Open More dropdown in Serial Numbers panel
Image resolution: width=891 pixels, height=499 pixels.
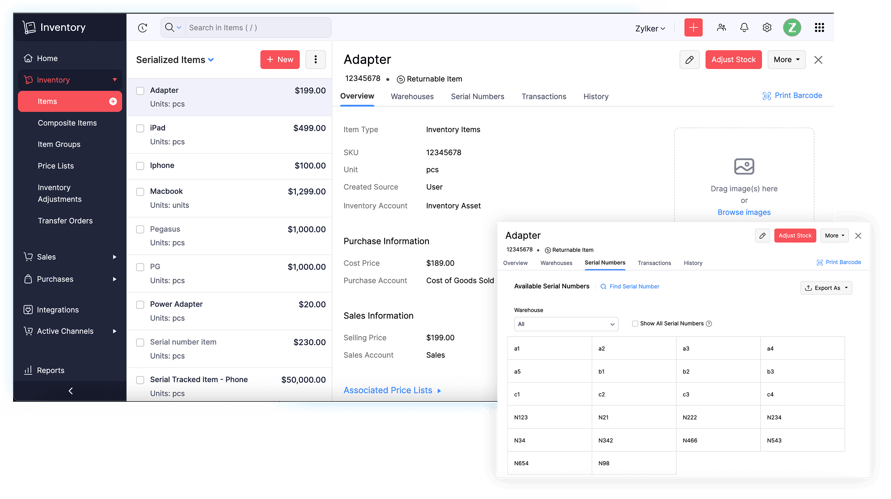tap(834, 235)
